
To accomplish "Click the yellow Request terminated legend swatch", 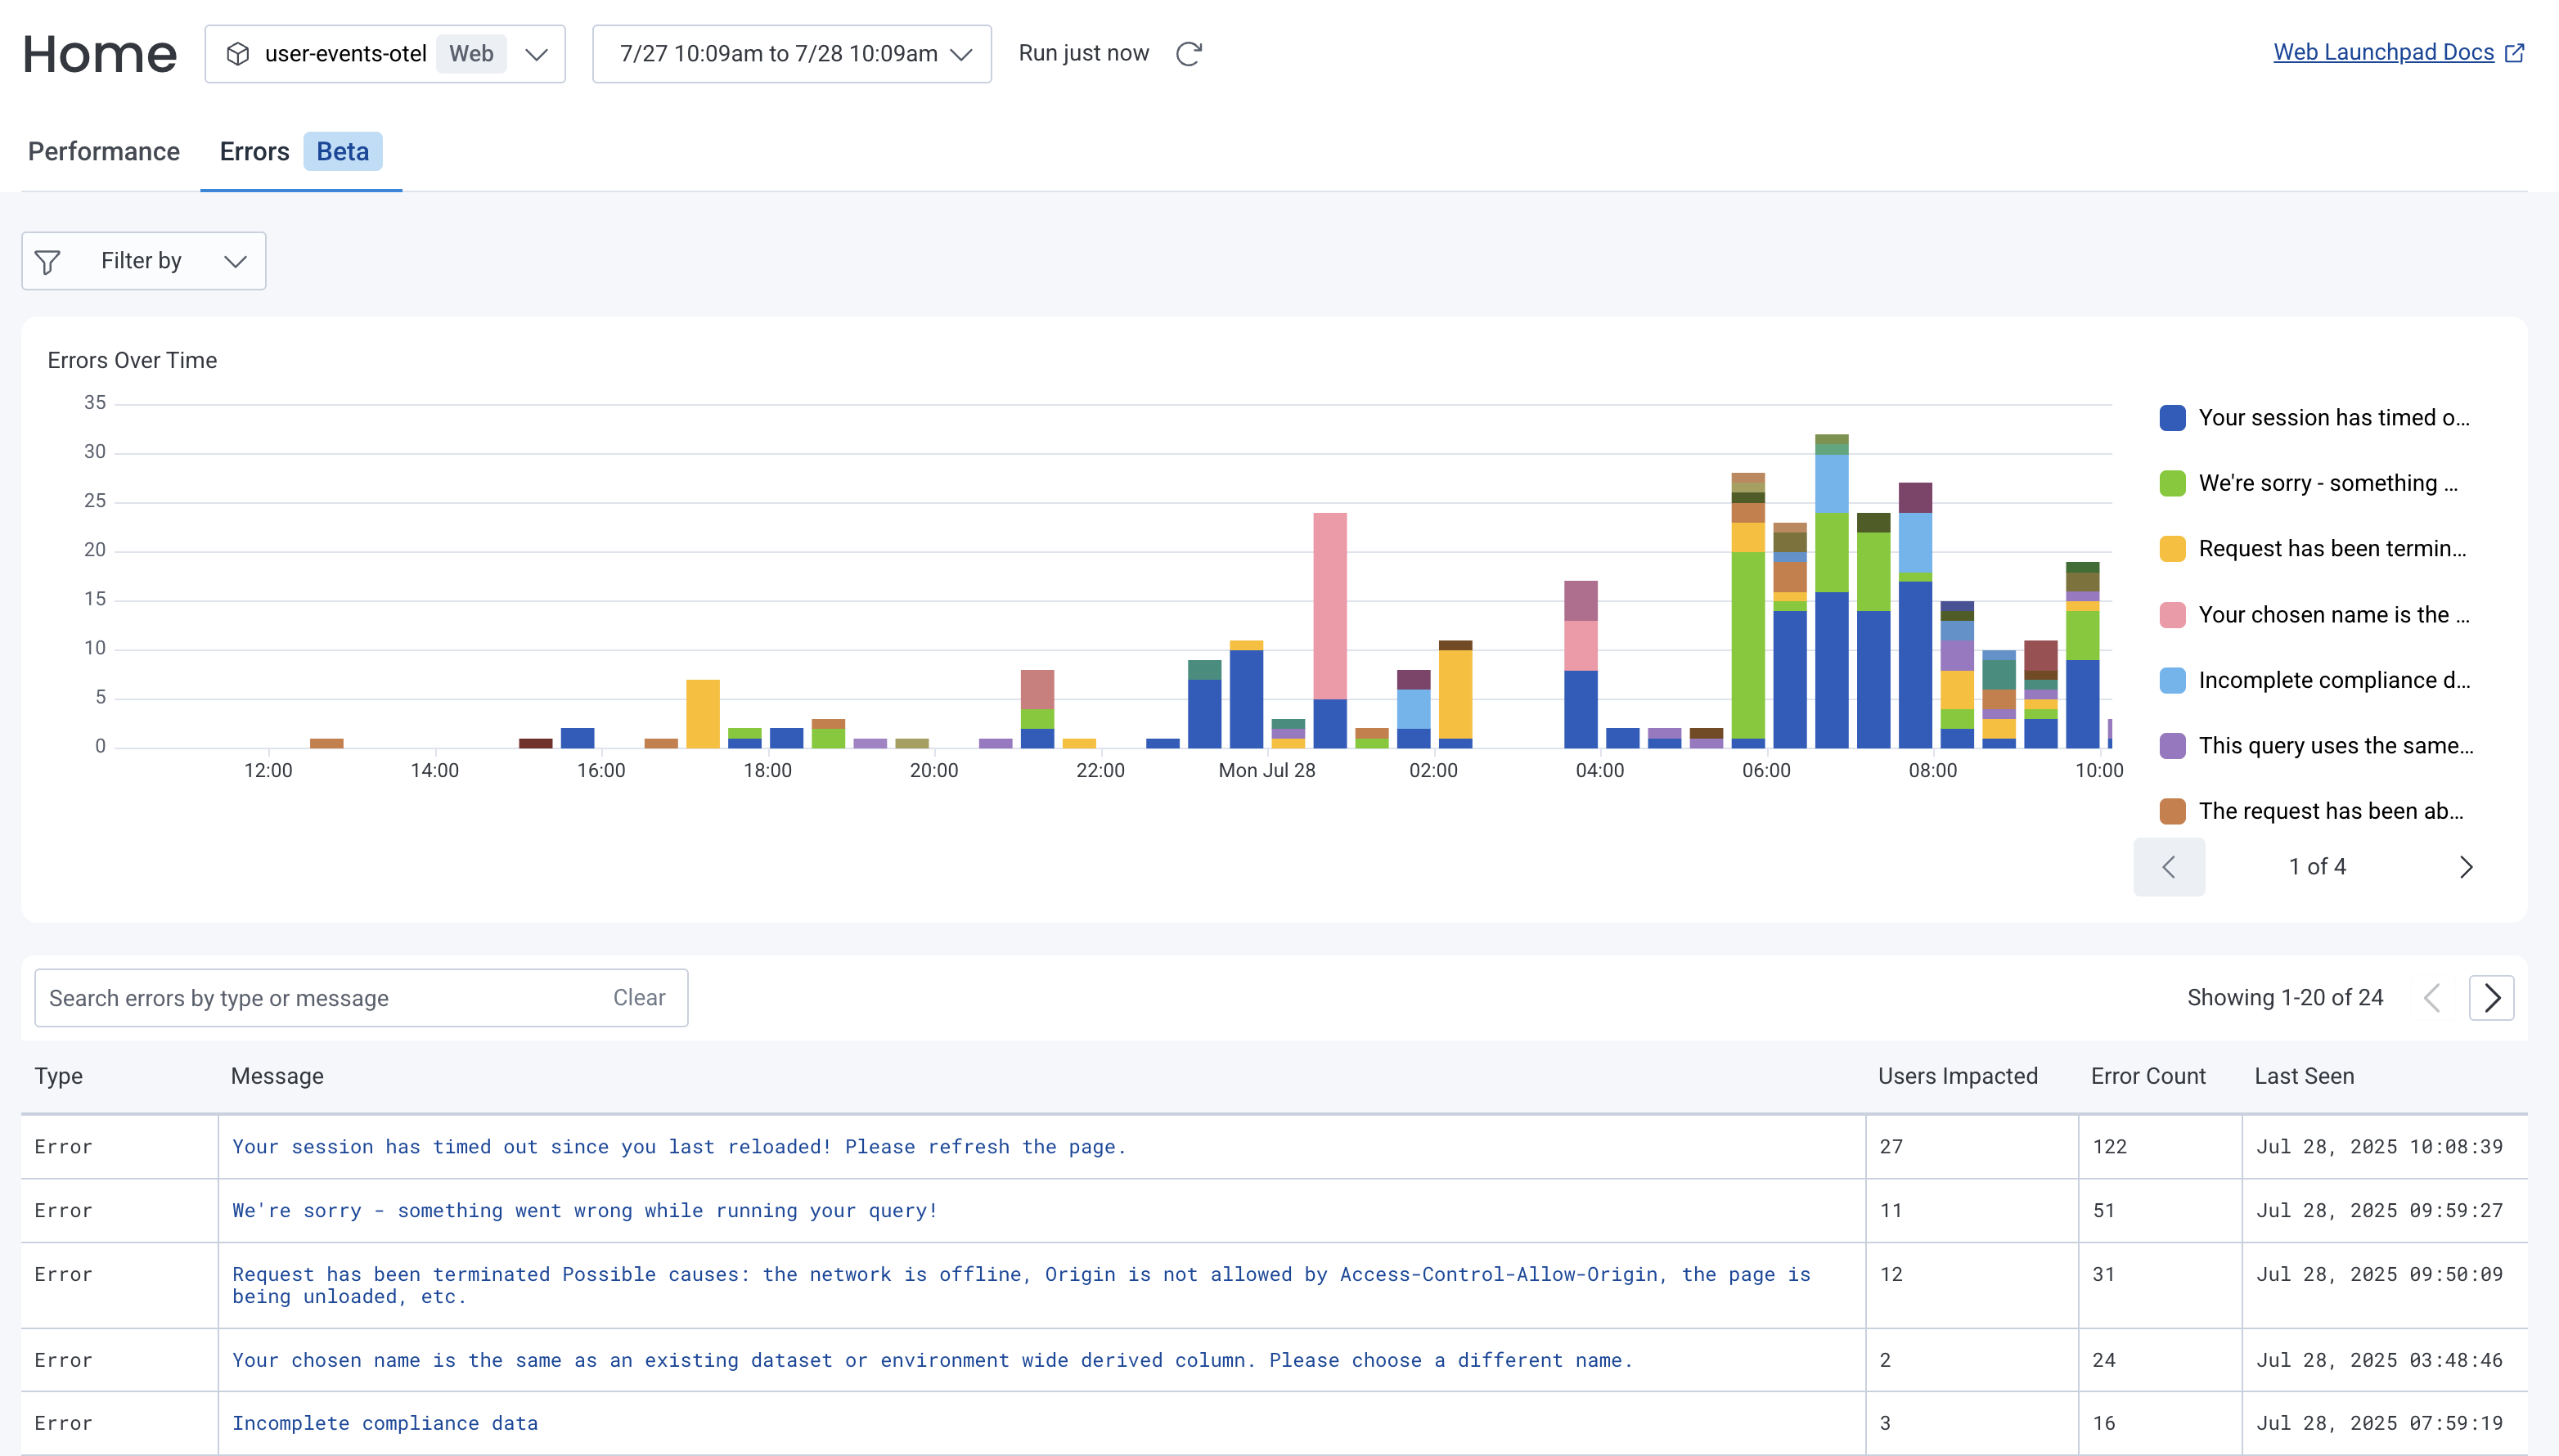I will click(x=2172, y=549).
